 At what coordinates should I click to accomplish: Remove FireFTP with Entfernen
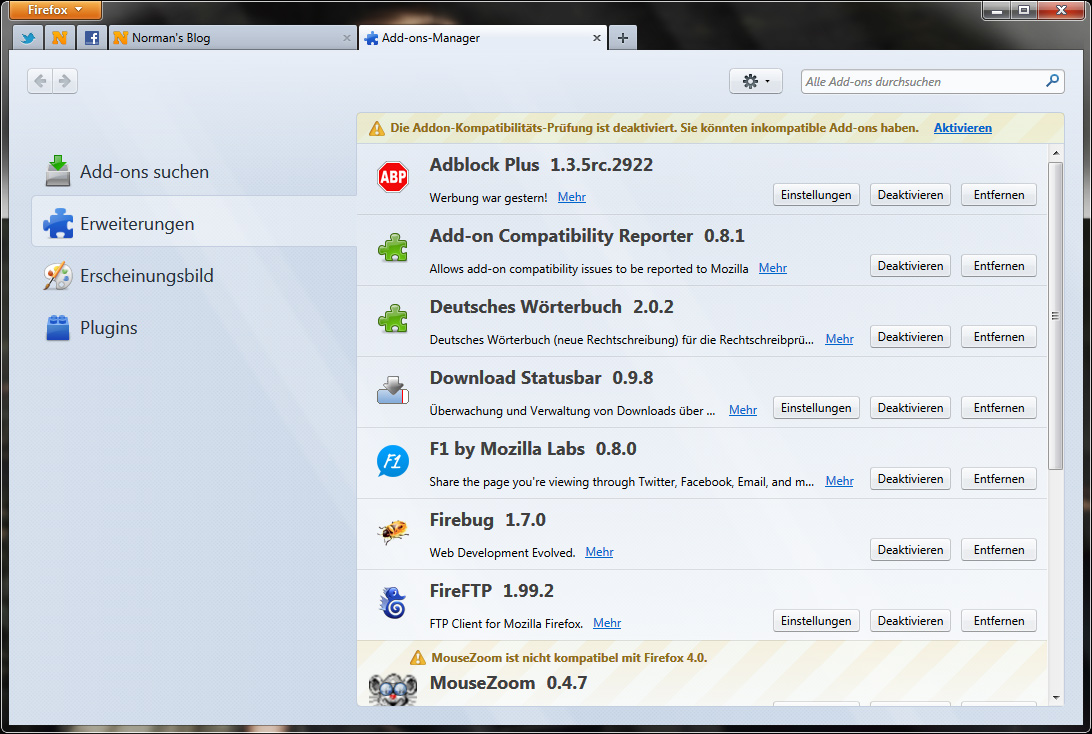click(999, 621)
